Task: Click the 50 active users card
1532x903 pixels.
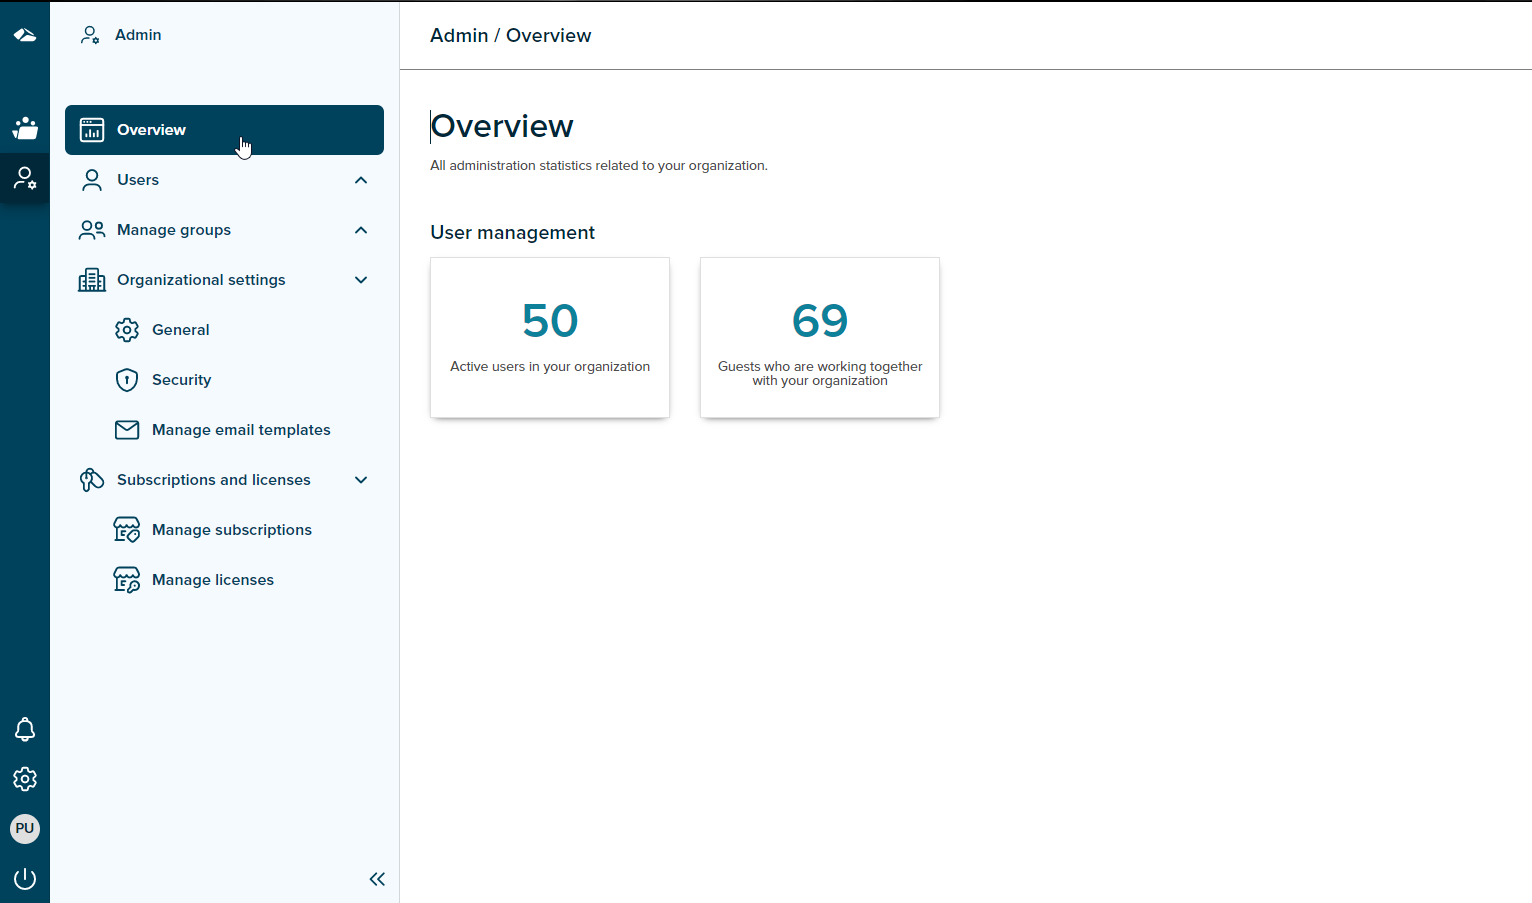Action: (549, 337)
